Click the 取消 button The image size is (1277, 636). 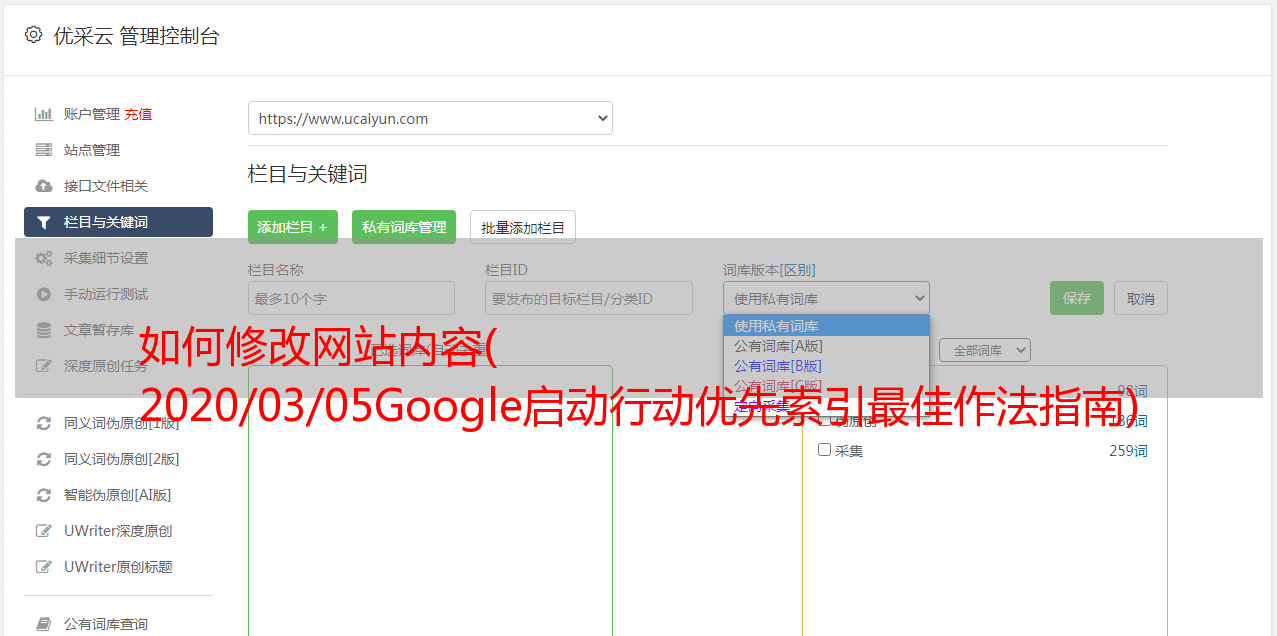(1141, 298)
